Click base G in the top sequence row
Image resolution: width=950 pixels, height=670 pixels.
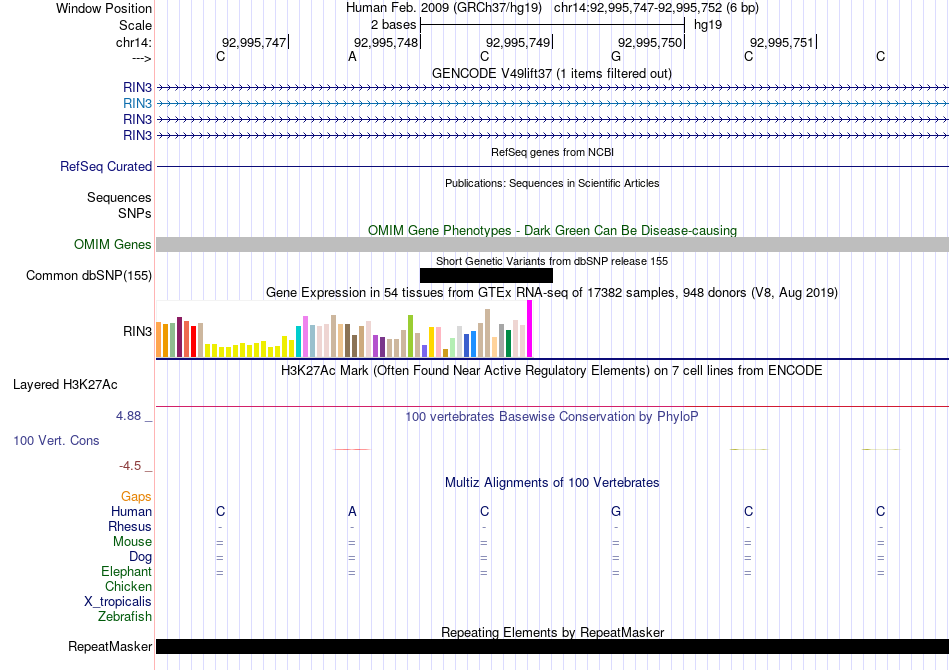tap(616, 56)
